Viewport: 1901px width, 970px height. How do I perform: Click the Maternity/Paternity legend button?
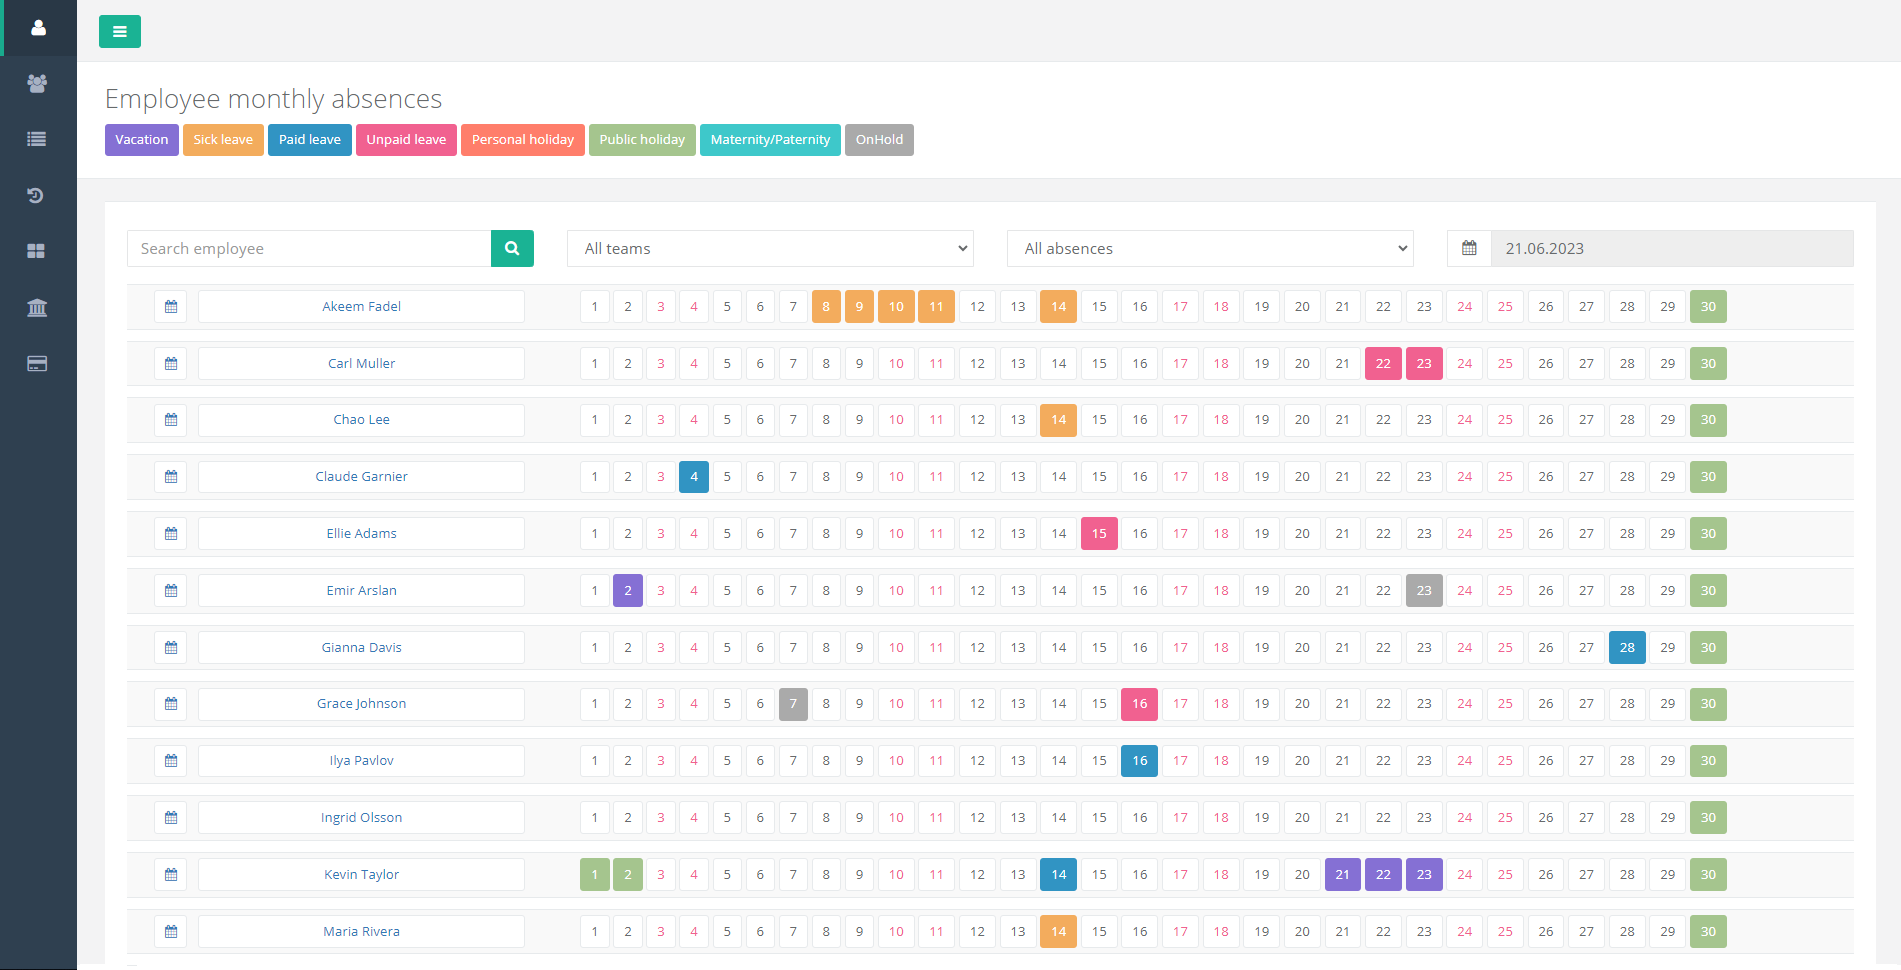[x=769, y=139]
